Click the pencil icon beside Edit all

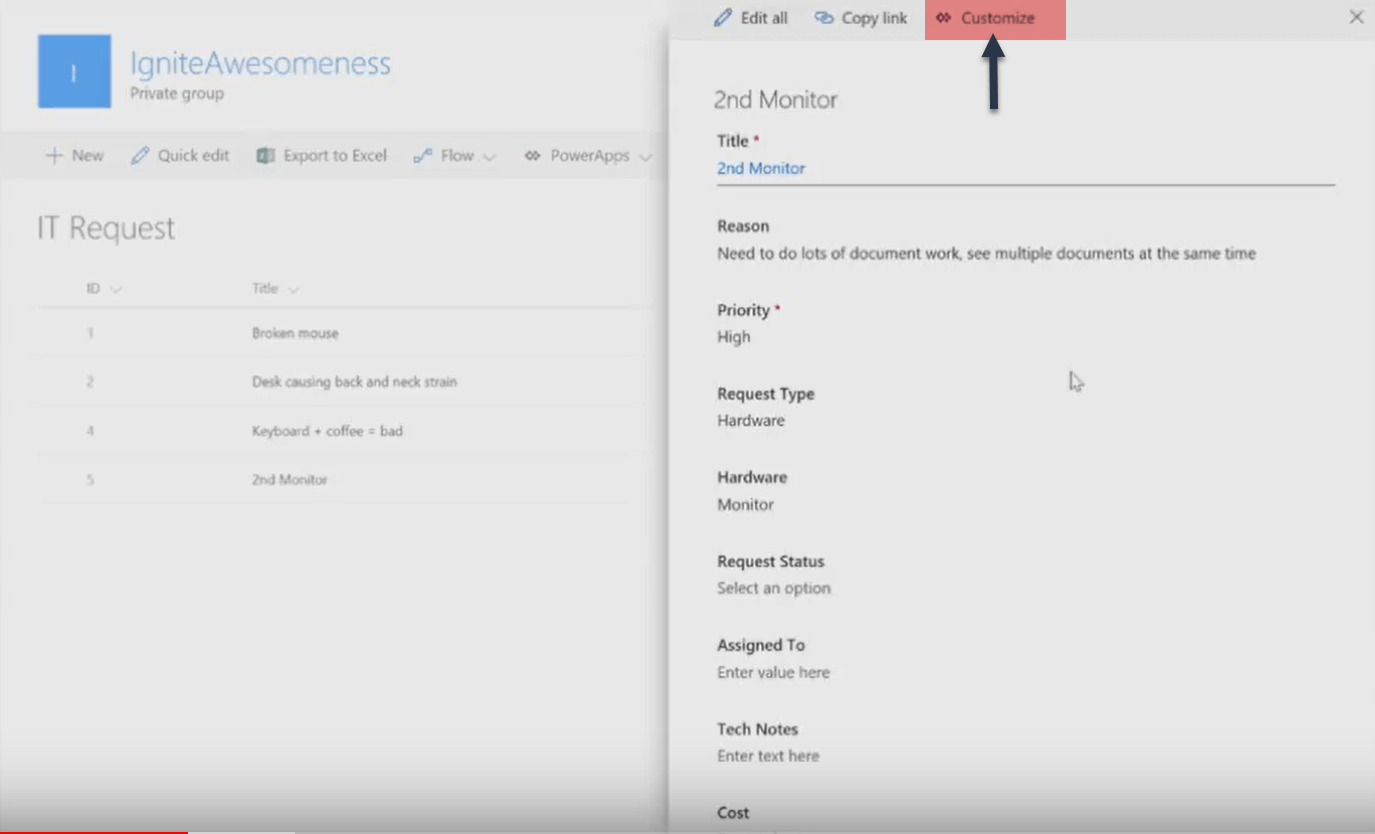tap(722, 18)
